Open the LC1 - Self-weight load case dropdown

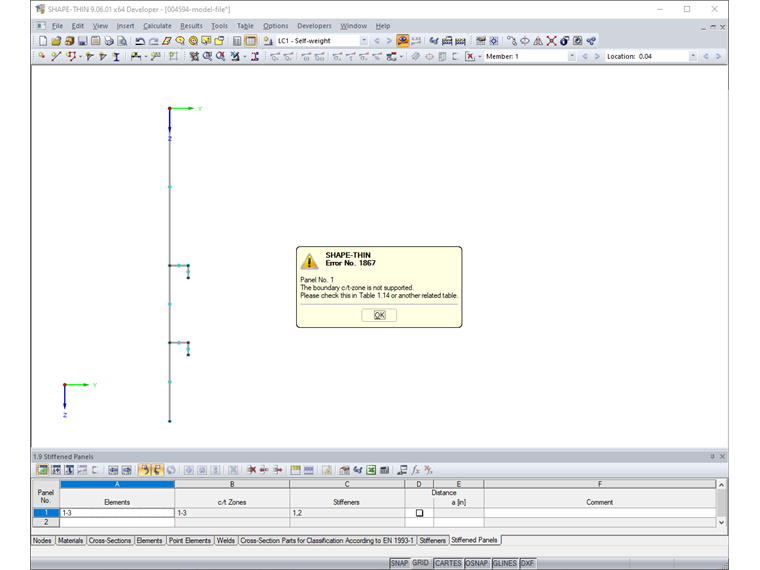(x=364, y=41)
